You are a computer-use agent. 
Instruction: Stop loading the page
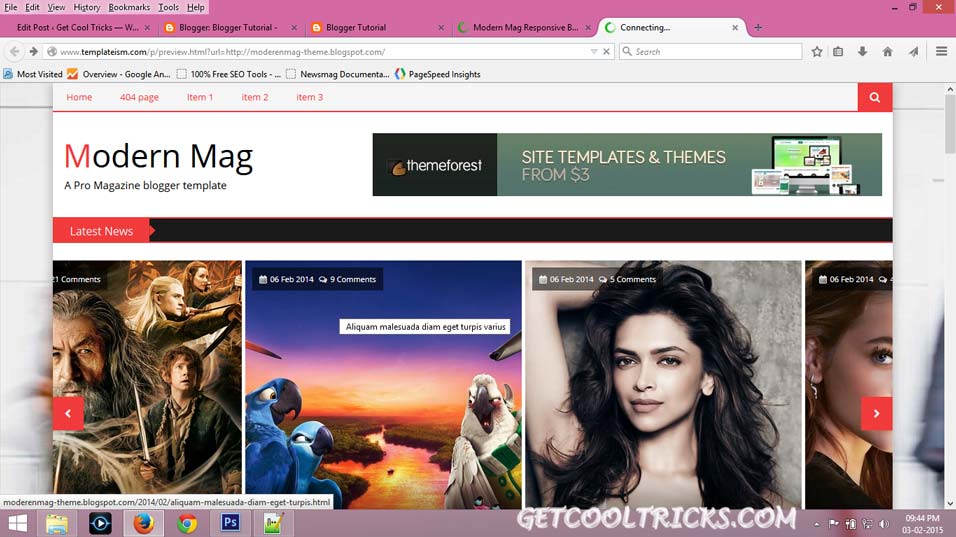pos(606,52)
